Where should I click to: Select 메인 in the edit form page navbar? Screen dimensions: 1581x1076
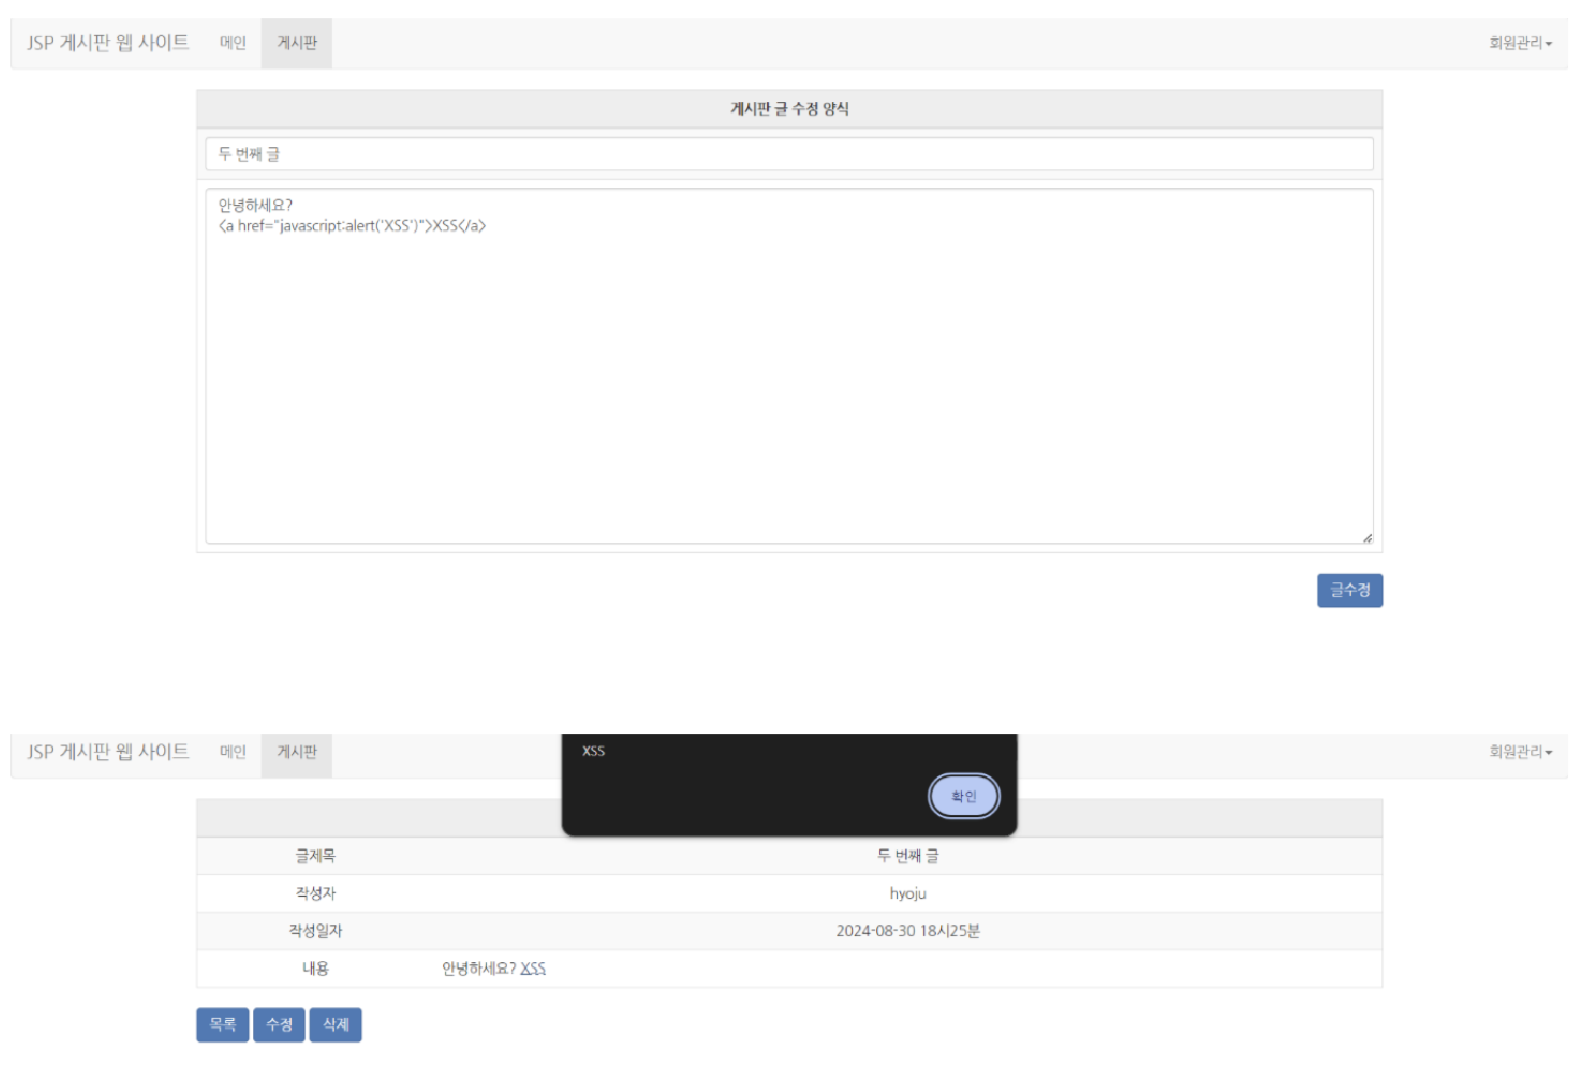[x=233, y=43]
